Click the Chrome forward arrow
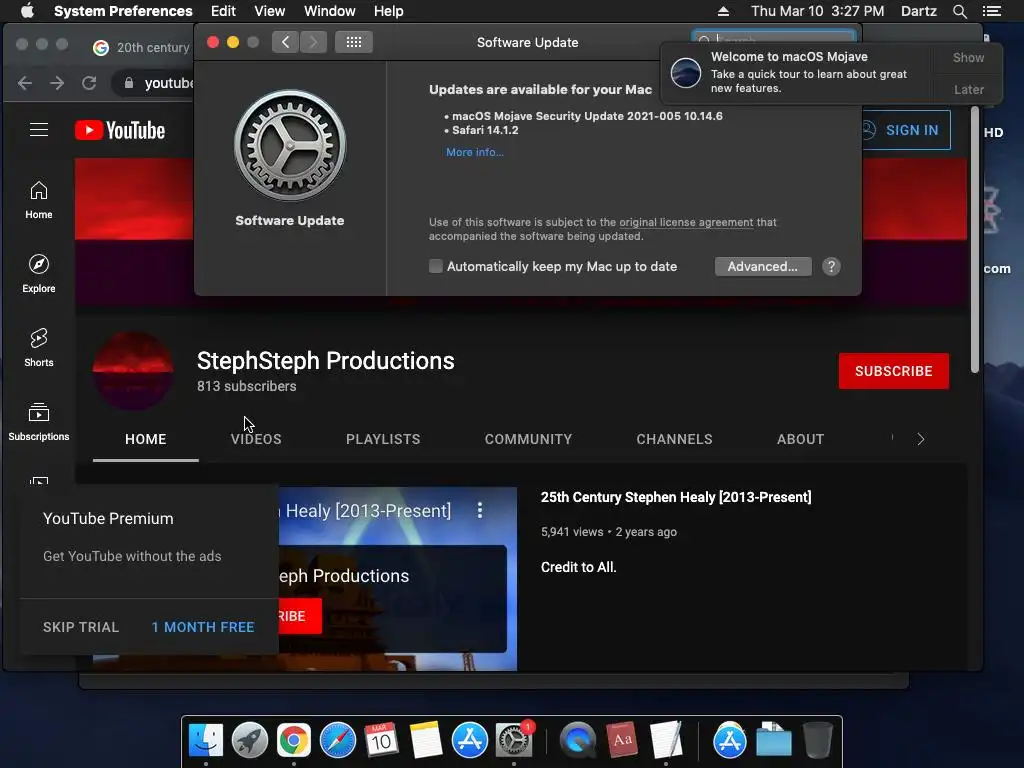1024x768 pixels. tap(57, 83)
